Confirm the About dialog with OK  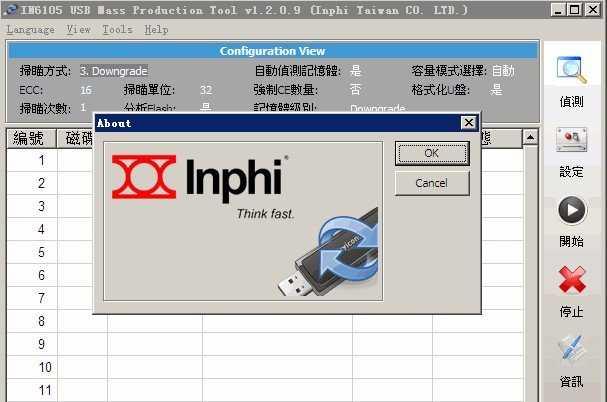coord(432,153)
